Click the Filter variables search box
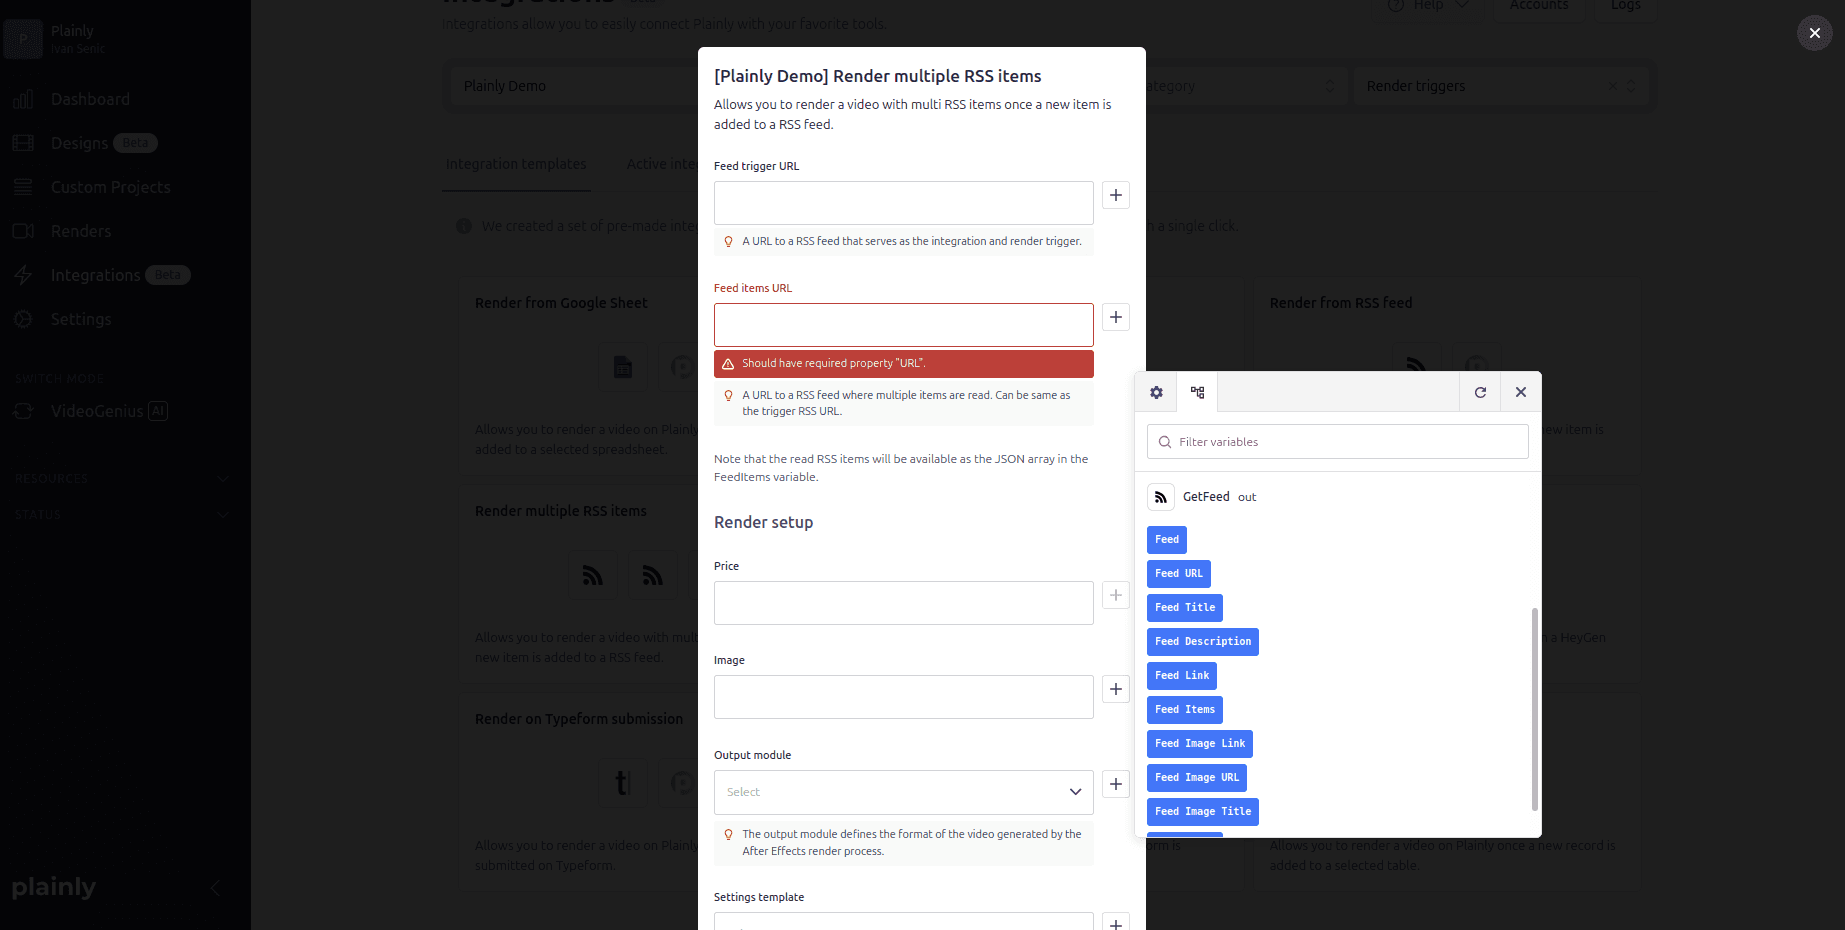This screenshot has width=1845, height=930. tap(1337, 442)
